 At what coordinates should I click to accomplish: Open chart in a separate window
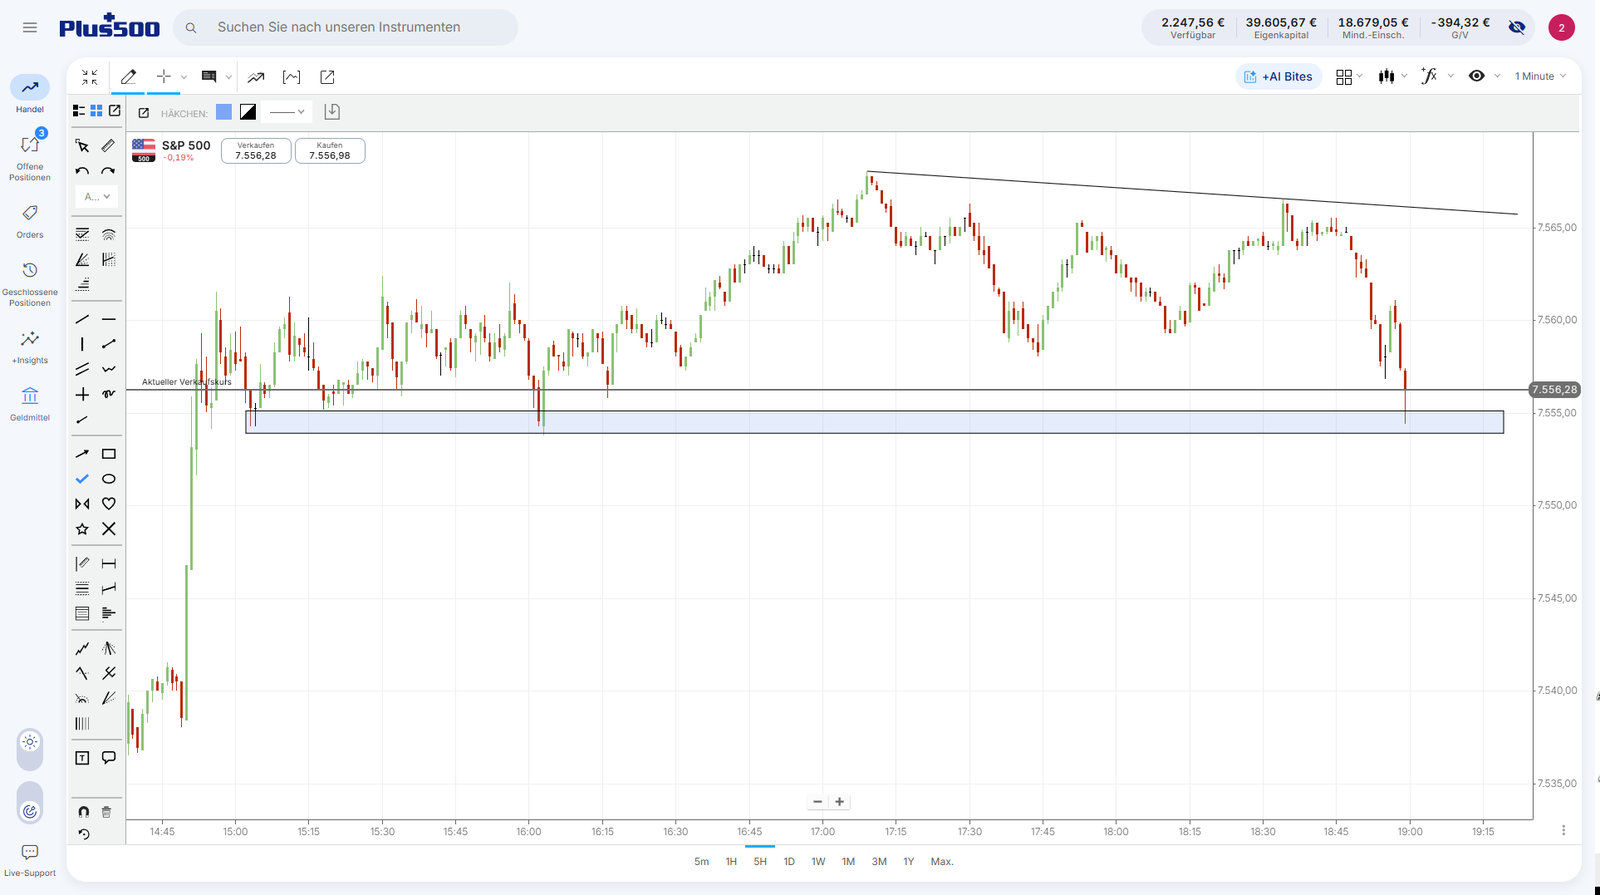(327, 77)
